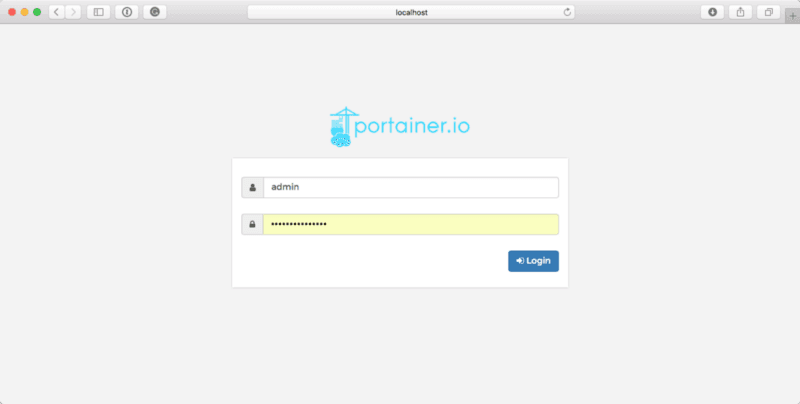Show the Safari downloads list
800x404 pixels.
point(713,12)
